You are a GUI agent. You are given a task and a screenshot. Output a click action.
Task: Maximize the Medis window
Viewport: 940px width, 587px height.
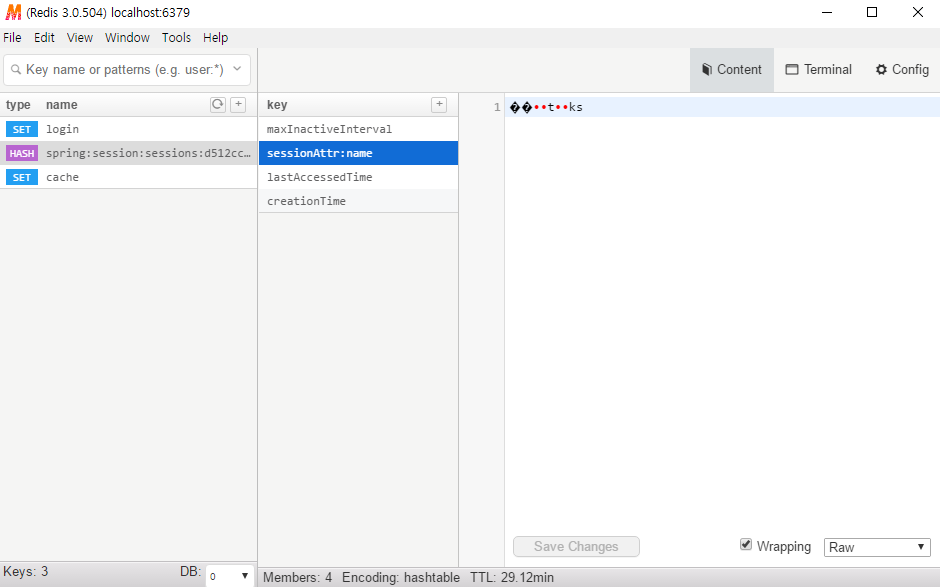872,12
